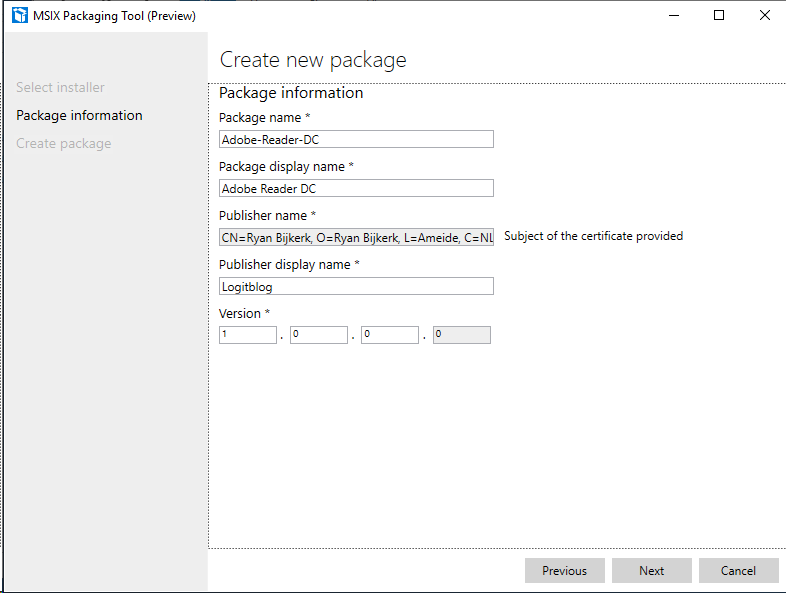Proceed with the Next button

pos(652,570)
